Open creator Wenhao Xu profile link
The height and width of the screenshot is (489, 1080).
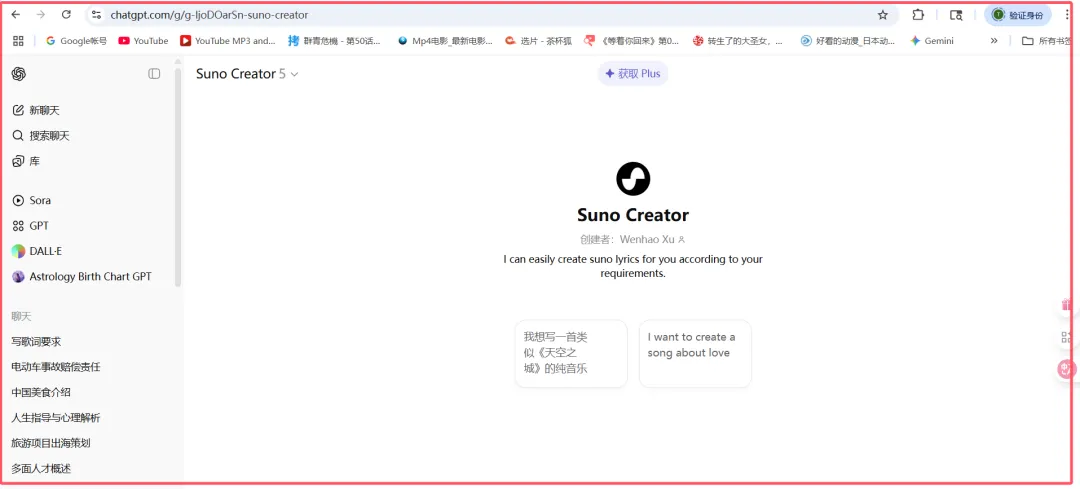point(653,240)
